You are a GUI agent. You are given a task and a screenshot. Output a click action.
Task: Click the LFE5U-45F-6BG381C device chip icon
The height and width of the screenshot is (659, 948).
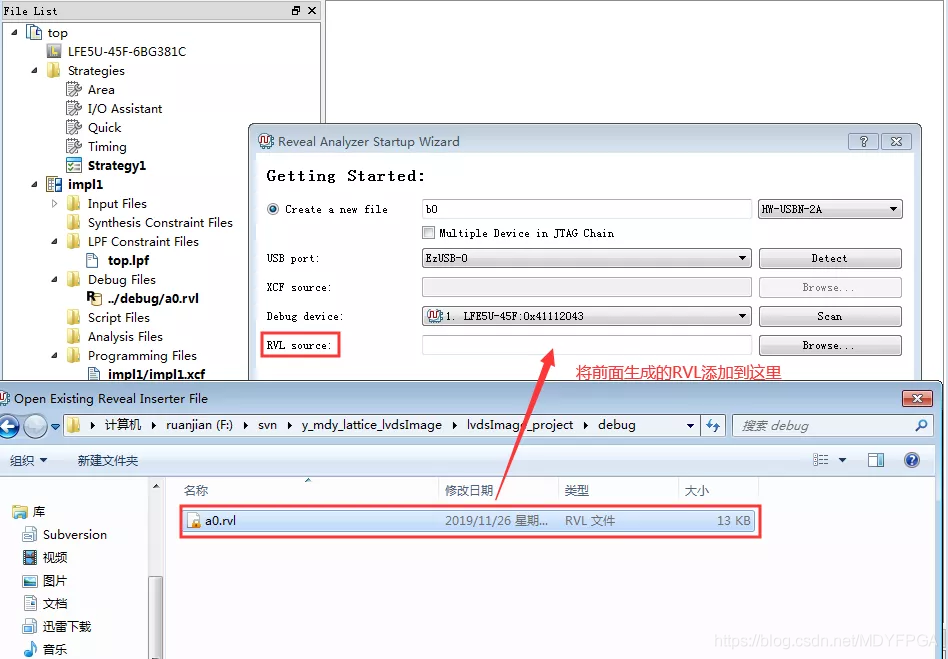tap(54, 51)
